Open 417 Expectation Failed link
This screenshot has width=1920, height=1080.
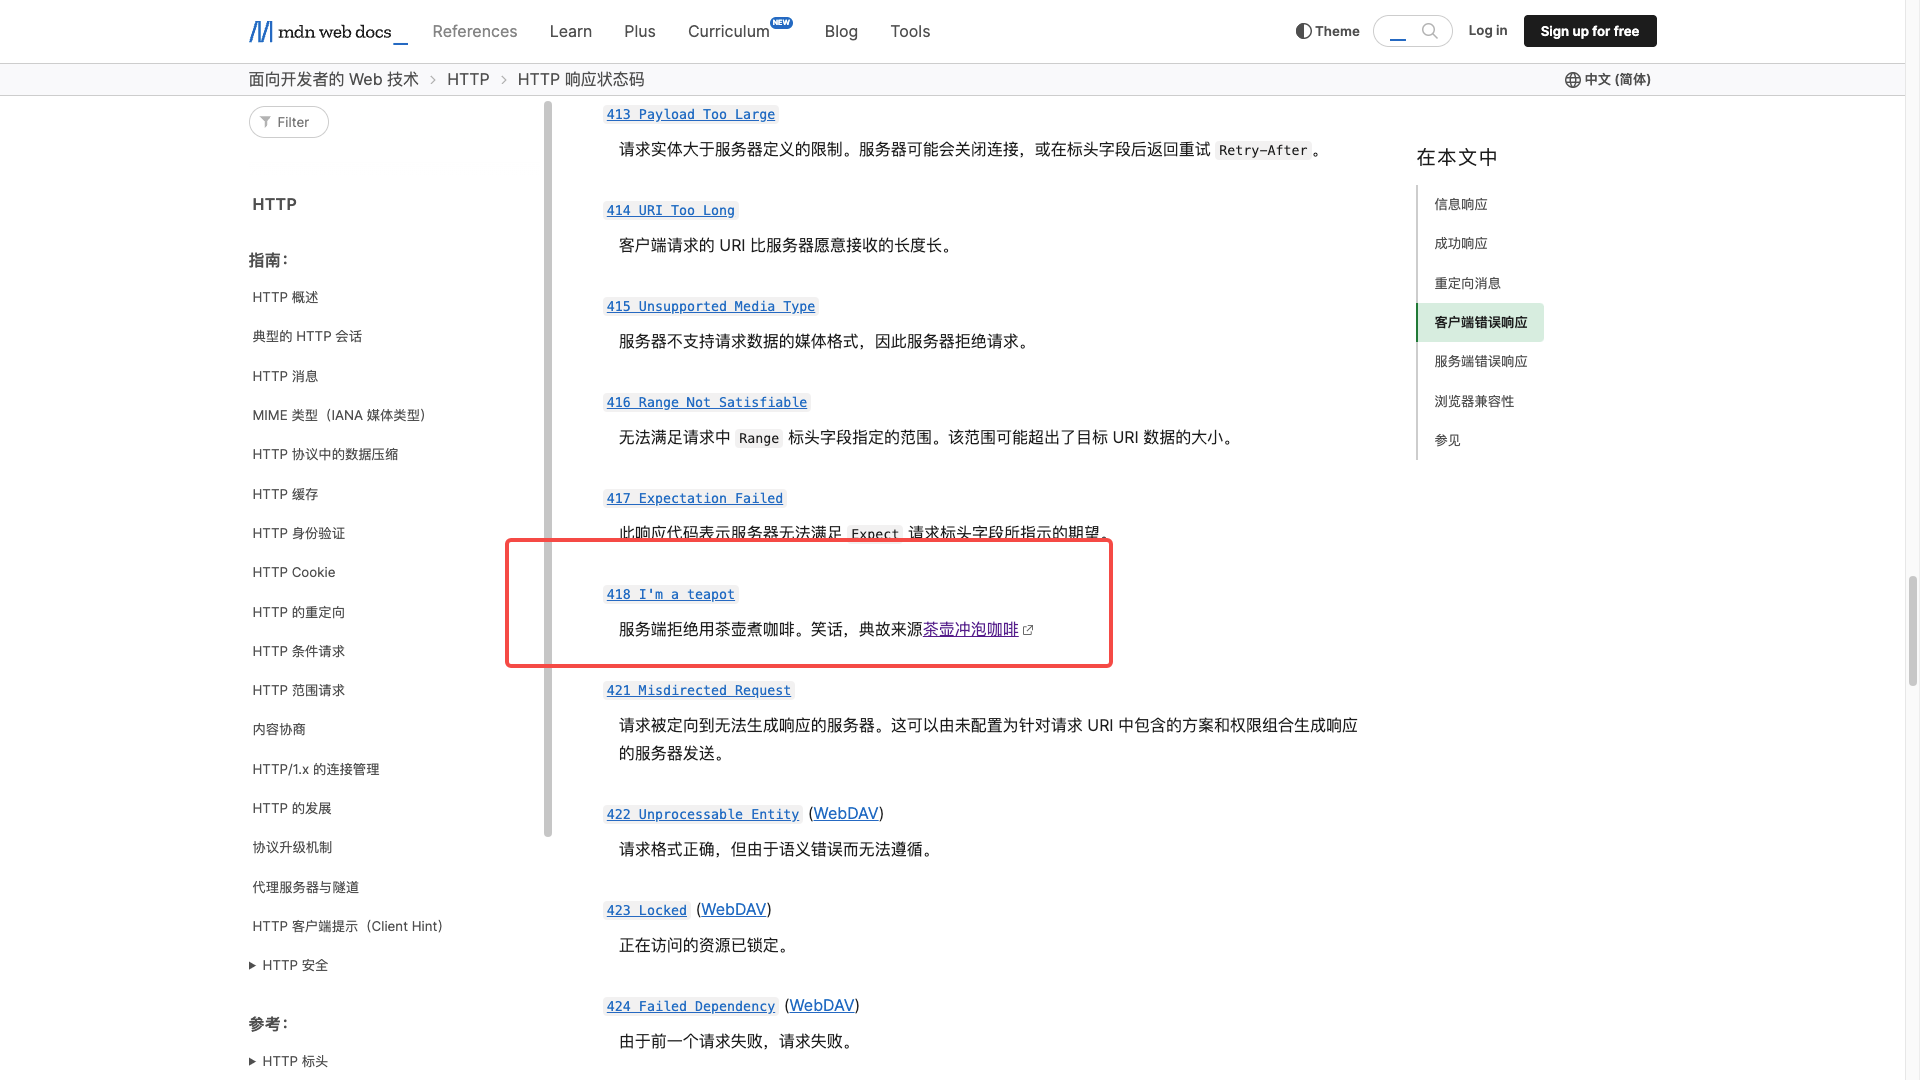click(695, 499)
